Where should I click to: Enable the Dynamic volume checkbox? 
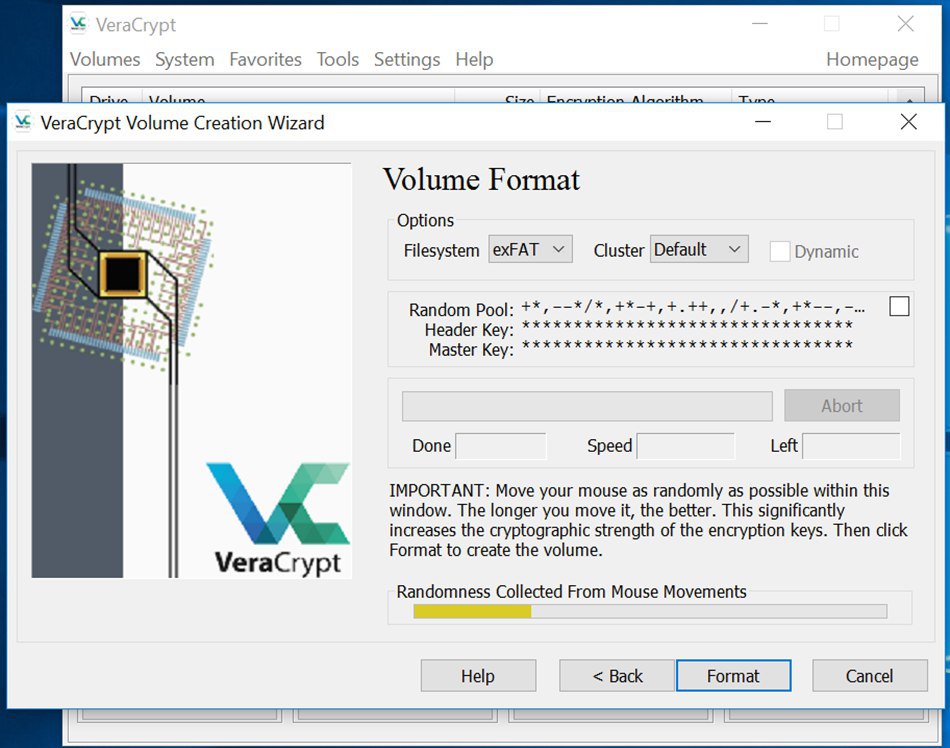click(x=780, y=252)
